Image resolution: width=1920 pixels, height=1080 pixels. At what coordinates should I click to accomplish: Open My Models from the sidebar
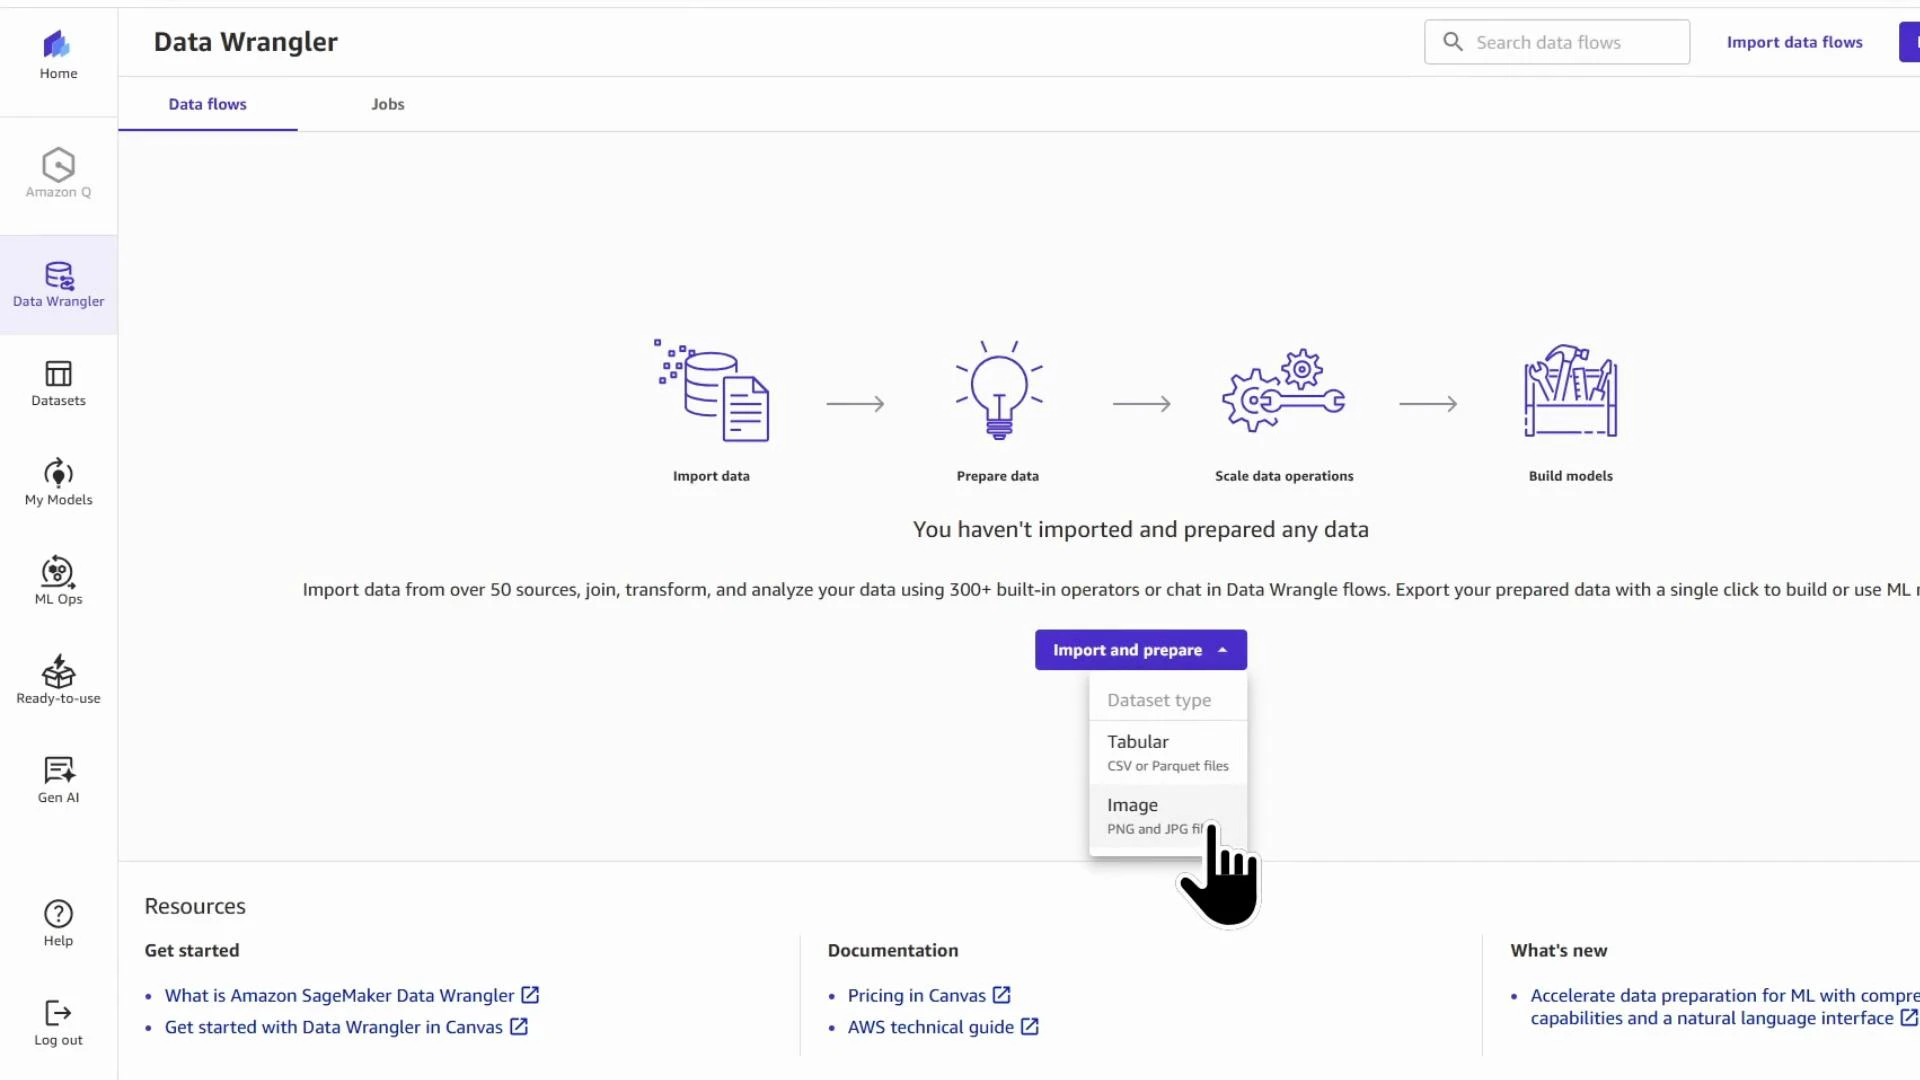click(x=57, y=482)
